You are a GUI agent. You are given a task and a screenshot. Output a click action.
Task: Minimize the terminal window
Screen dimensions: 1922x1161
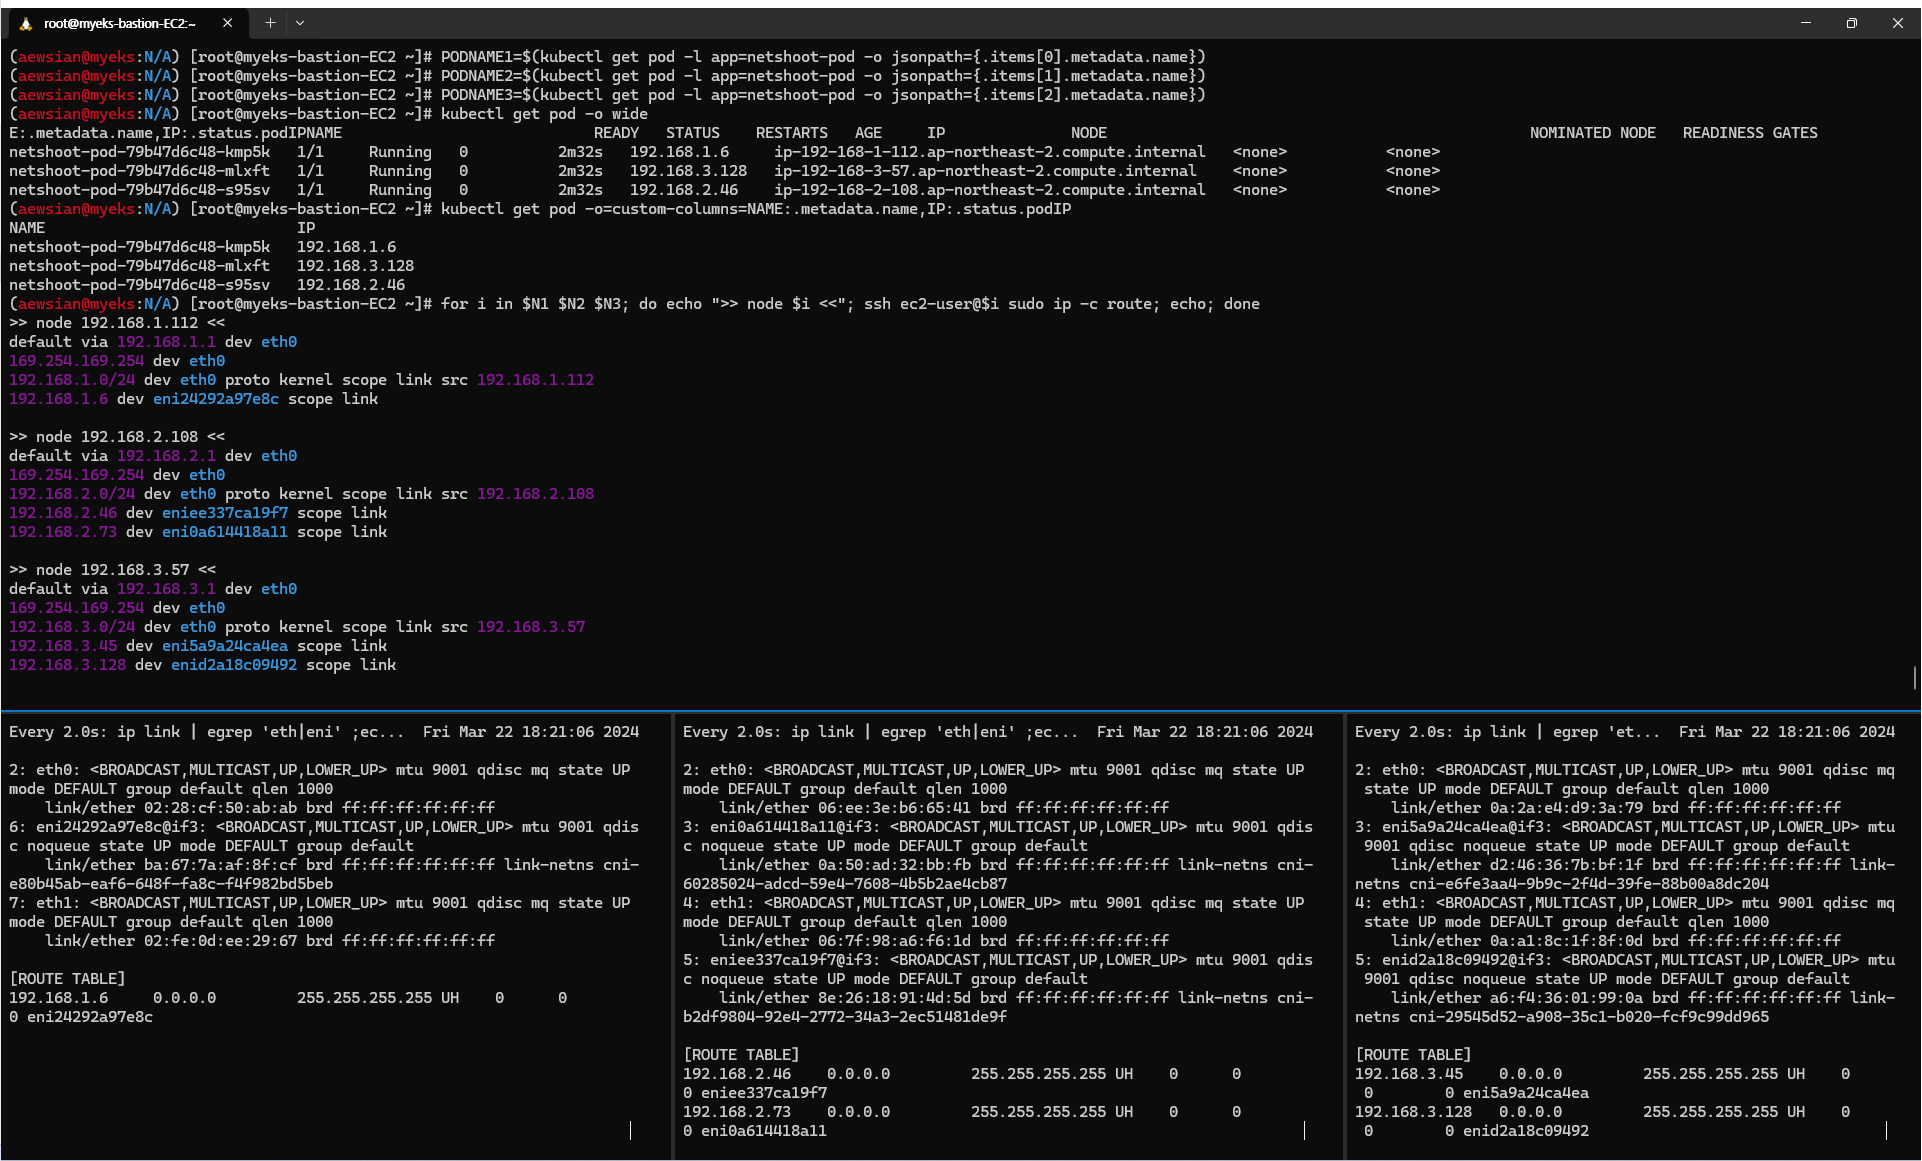[x=1806, y=23]
